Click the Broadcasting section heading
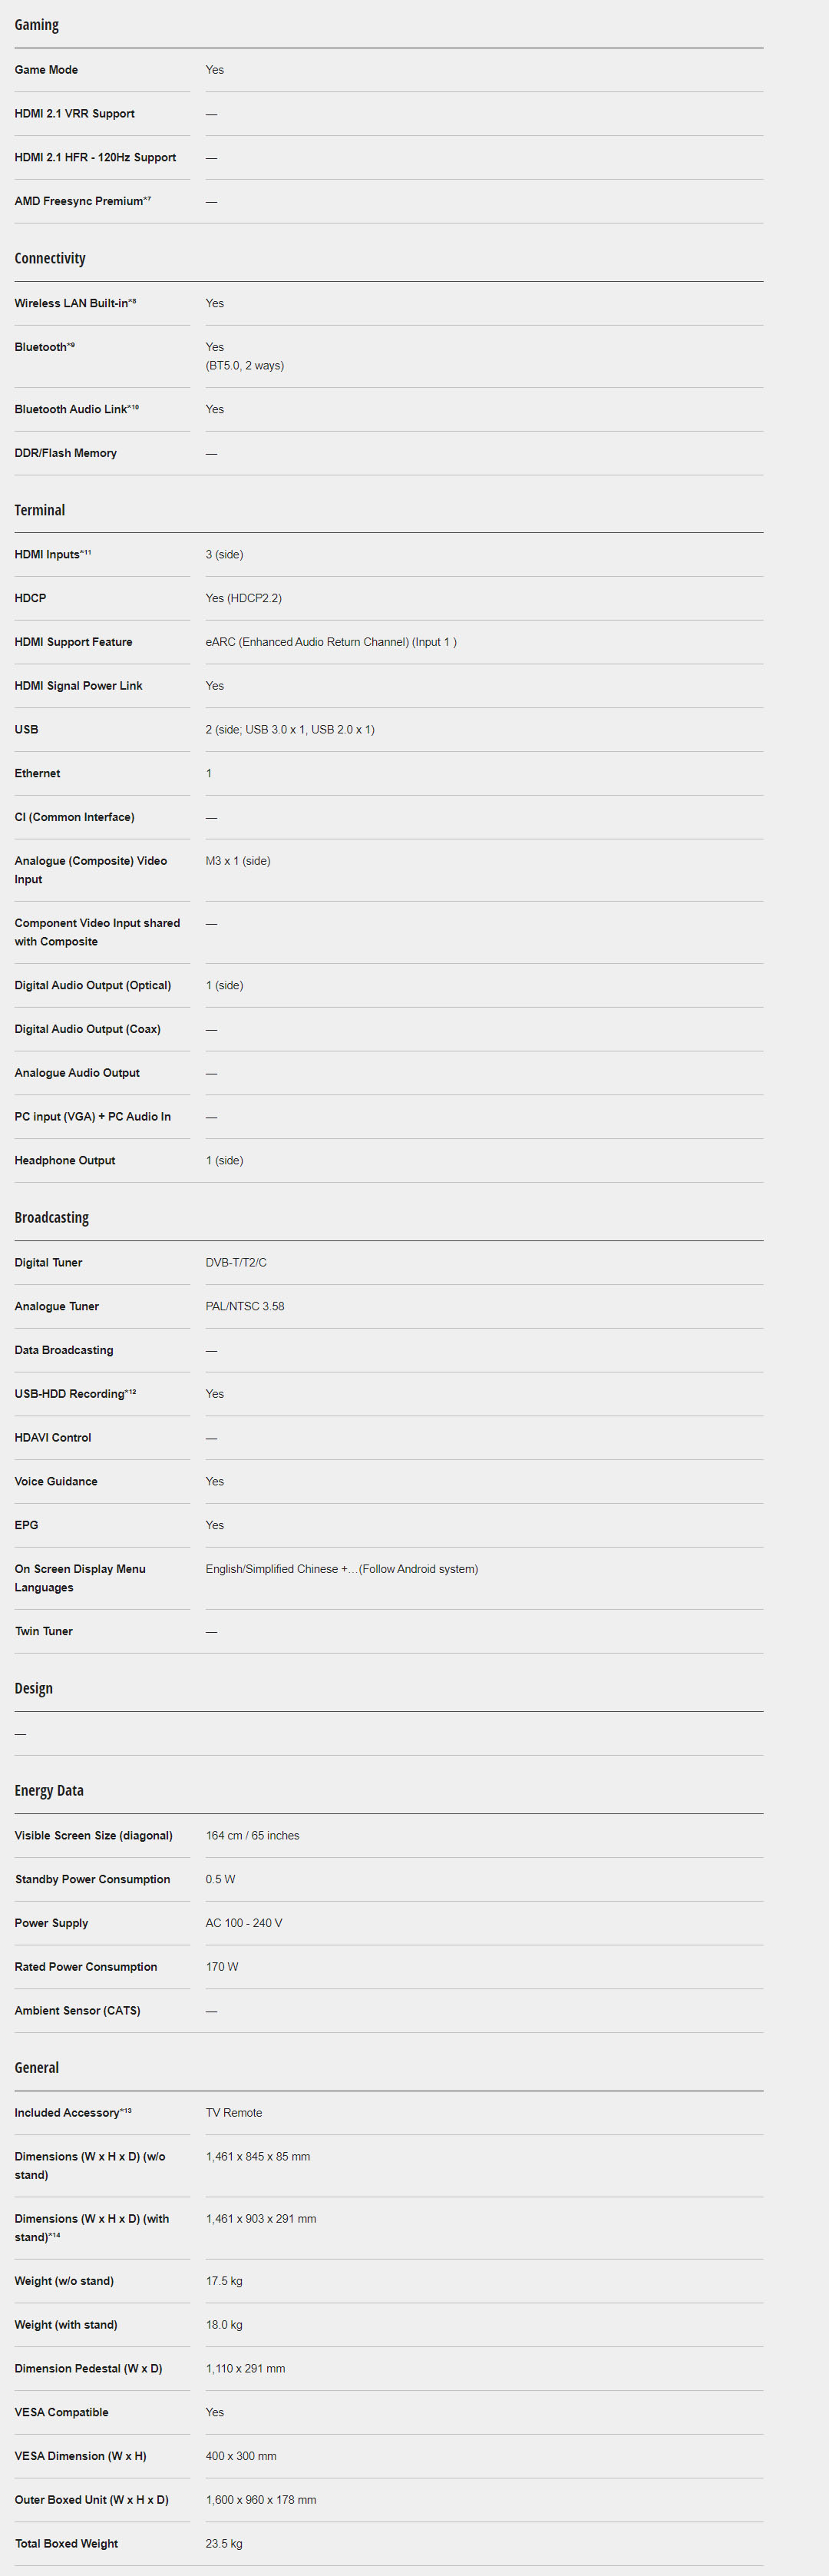 [51, 1217]
